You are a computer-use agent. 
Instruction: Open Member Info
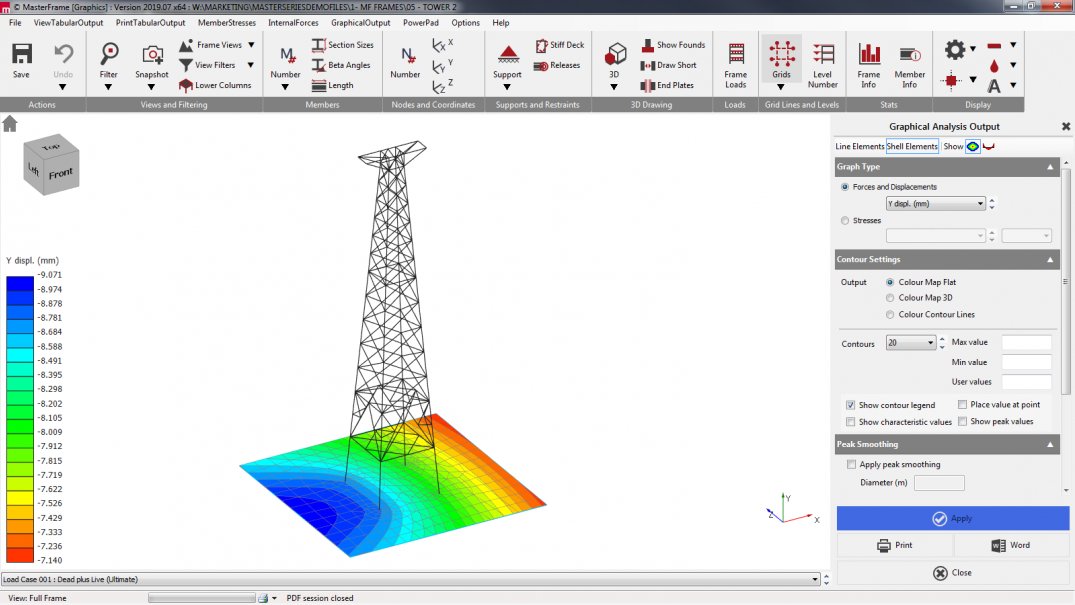pos(910,65)
